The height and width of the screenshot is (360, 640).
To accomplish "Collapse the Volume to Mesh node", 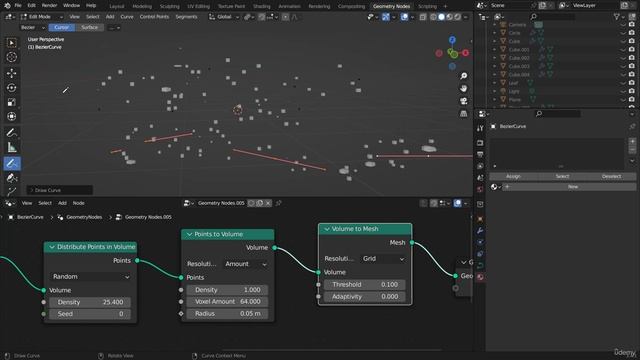I will click(327, 229).
